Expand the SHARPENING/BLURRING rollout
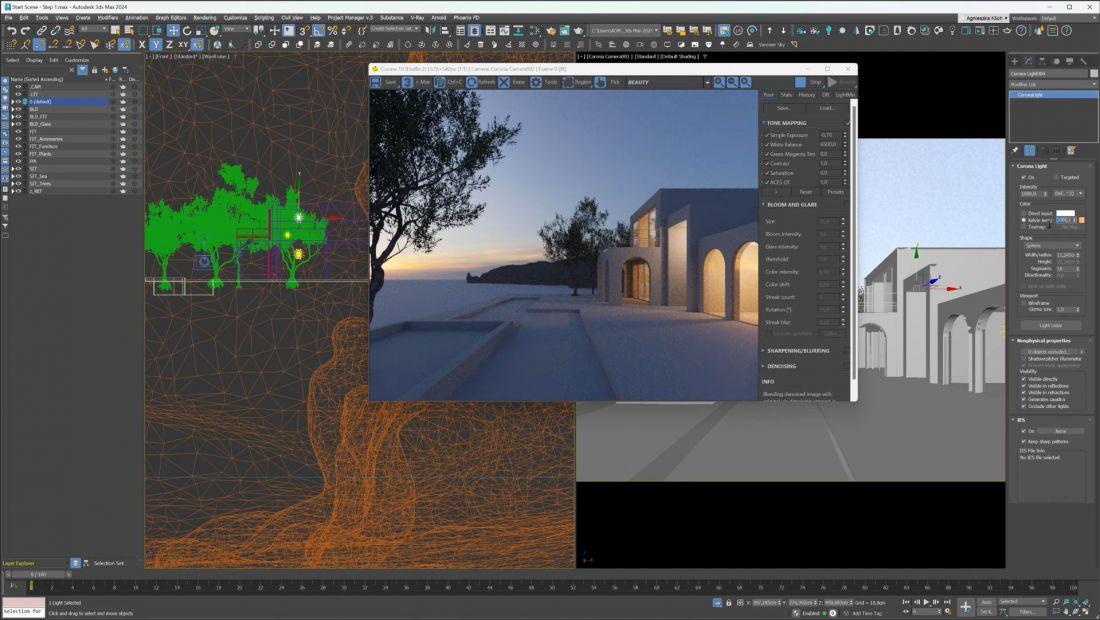This screenshot has height=620, width=1100. click(x=797, y=351)
